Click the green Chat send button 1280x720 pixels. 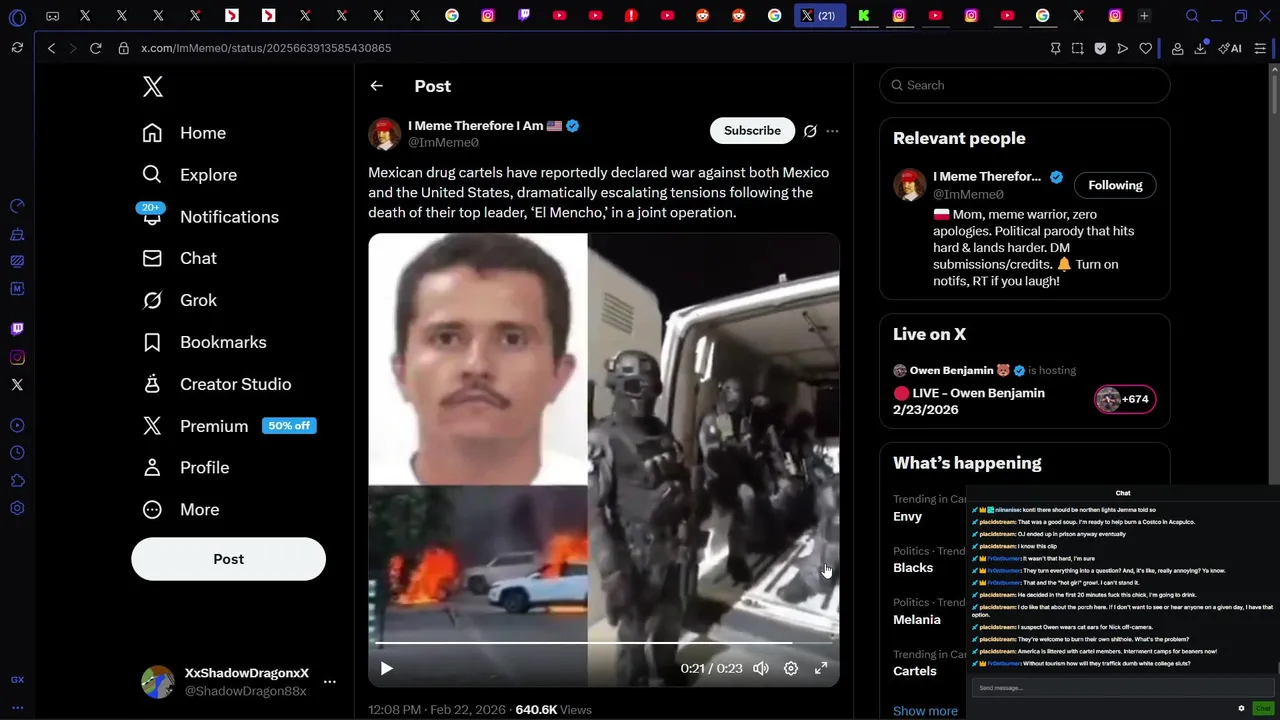(x=1264, y=708)
